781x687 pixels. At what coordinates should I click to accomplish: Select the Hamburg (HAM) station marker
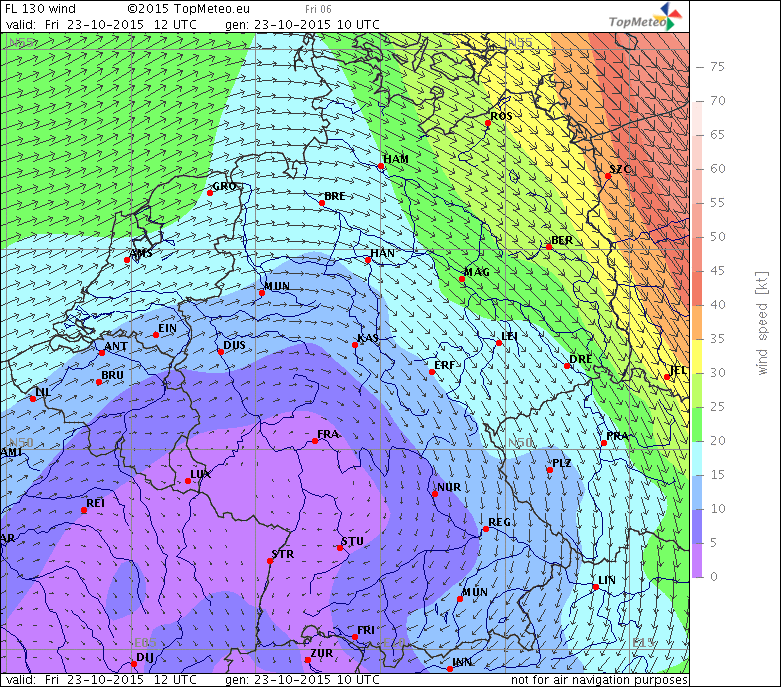pos(381,167)
